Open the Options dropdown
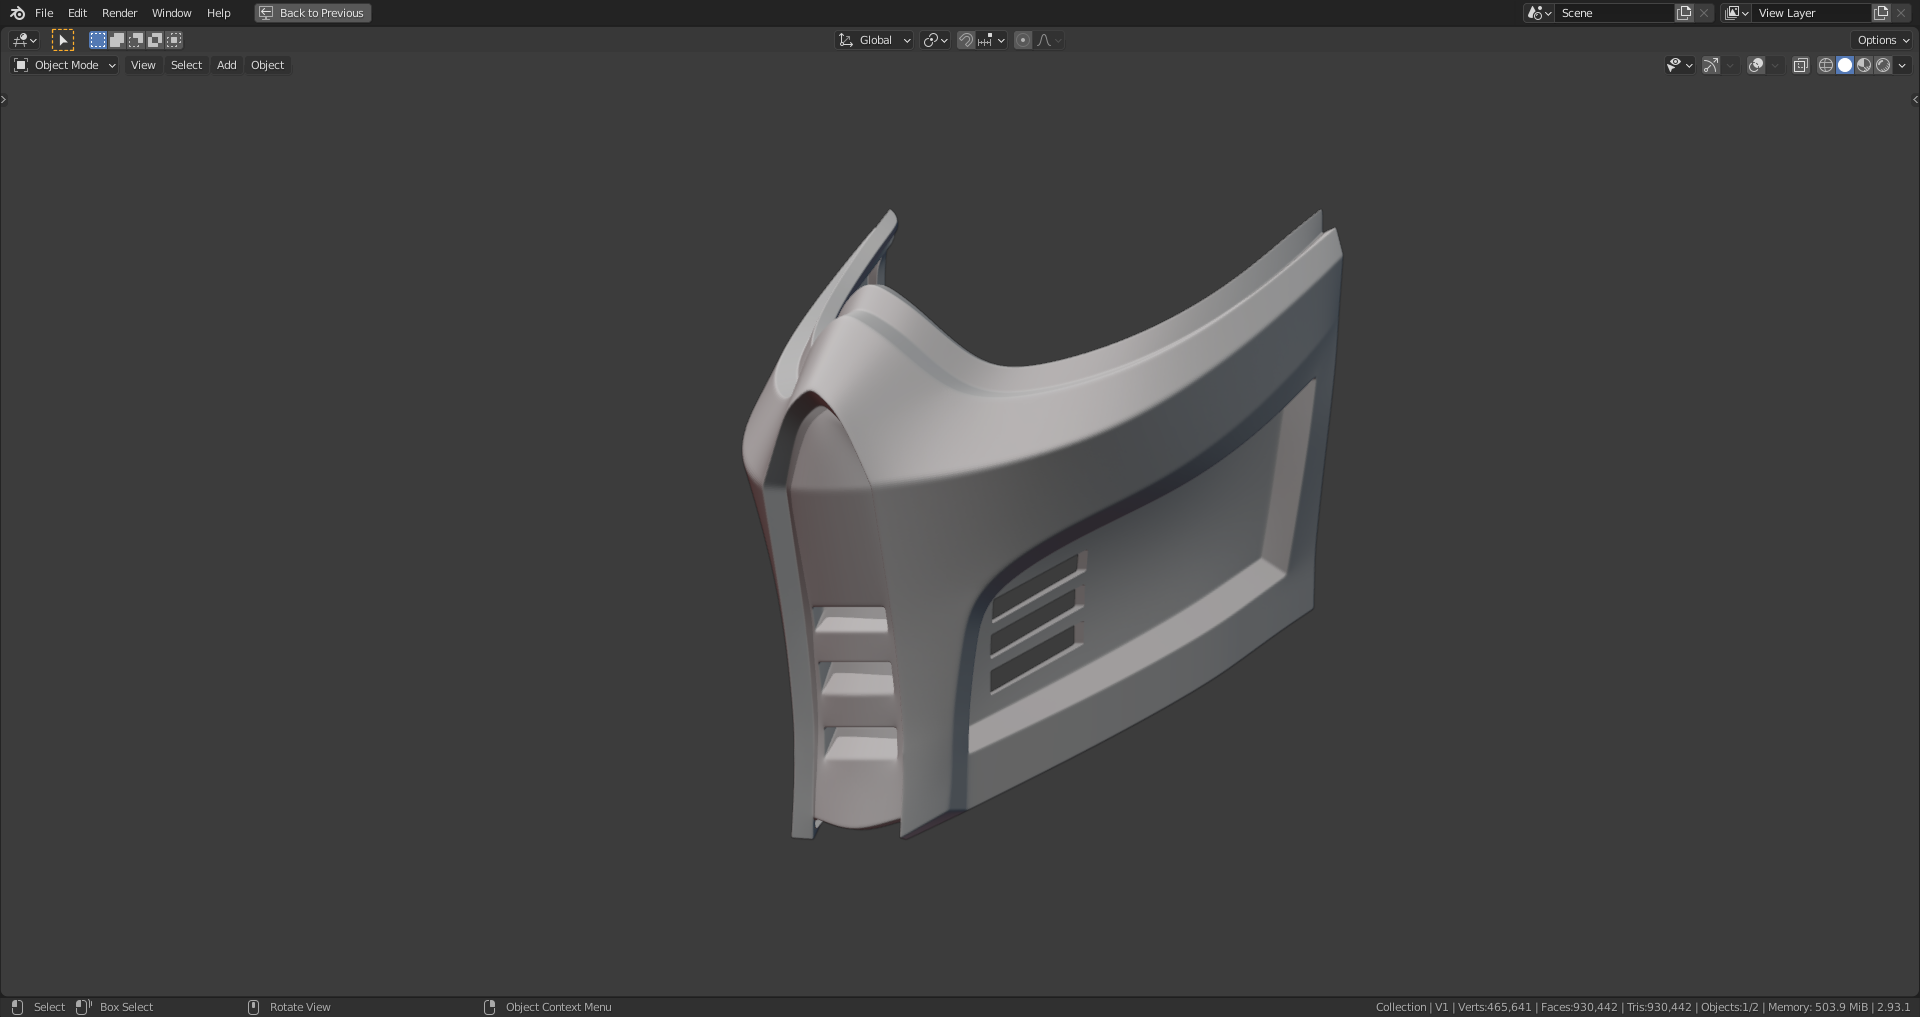Viewport: 1920px width, 1017px height. pos(1883,40)
